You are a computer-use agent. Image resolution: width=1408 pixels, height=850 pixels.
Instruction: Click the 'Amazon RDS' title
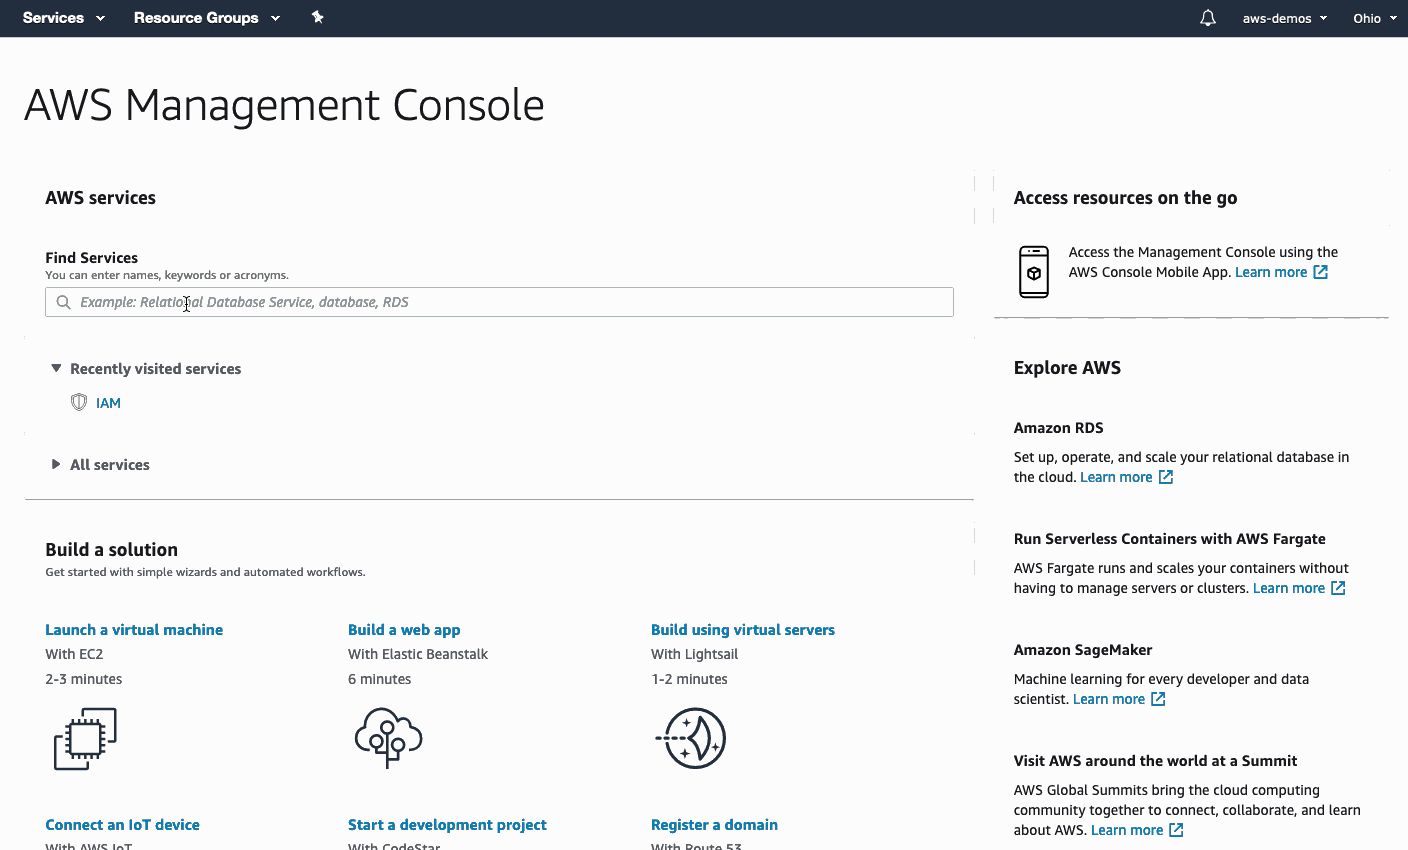pyautogui.click(x=1058, y=427)
